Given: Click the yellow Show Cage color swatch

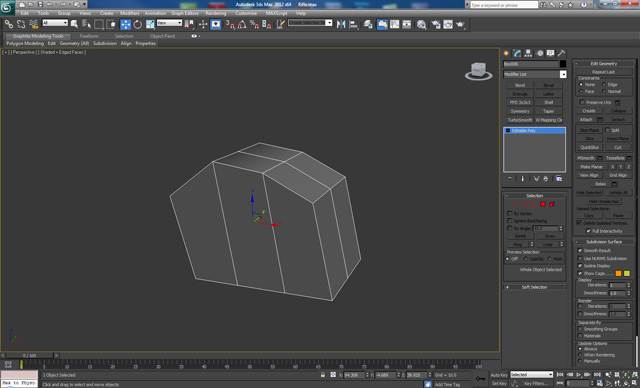Looking at the screenshot, I should [627, 273].
